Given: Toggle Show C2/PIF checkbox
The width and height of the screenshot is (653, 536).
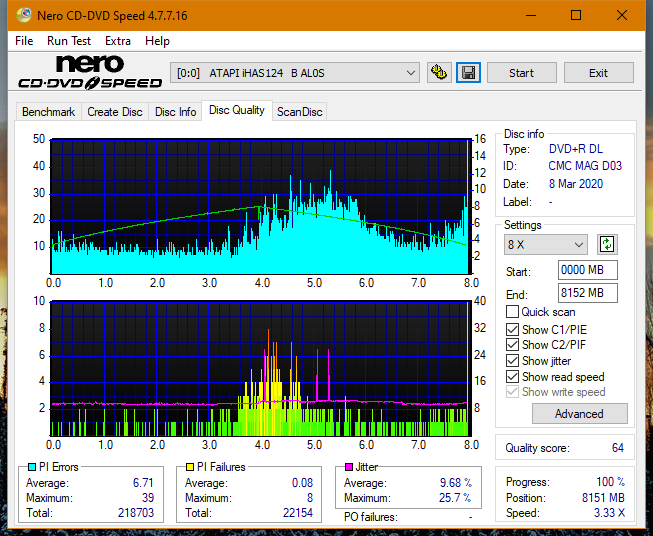Looking at the screenshot, I should tap(512, 345).
